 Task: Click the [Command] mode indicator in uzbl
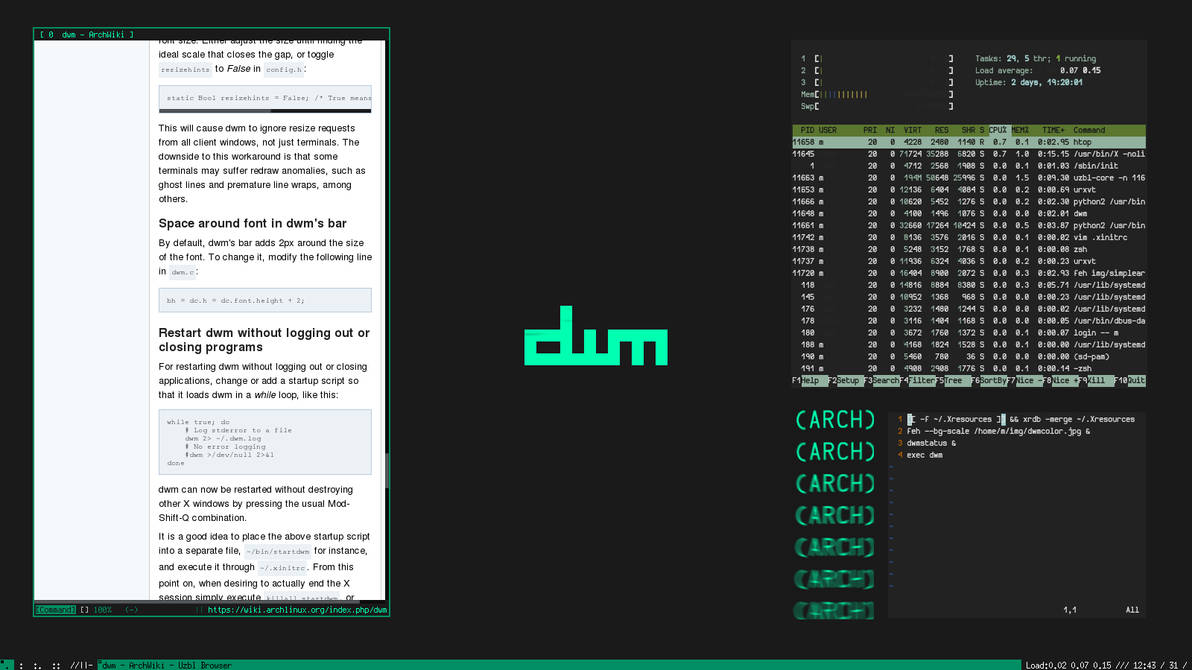click(x=55, y=610)
